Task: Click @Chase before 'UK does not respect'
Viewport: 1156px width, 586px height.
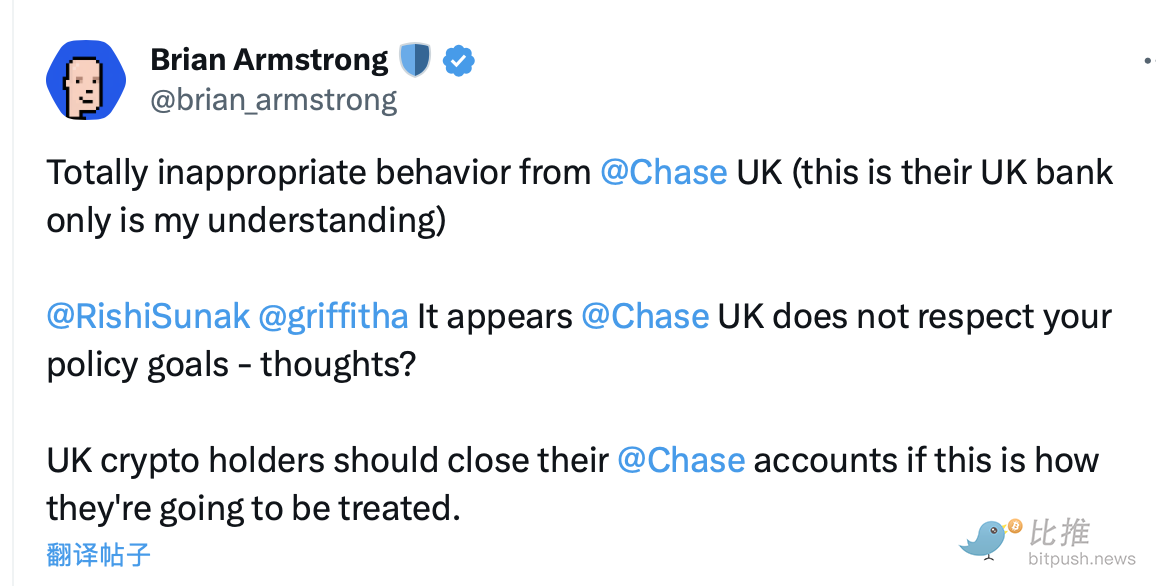Action: pyautogui.click(x=645, y=316)
